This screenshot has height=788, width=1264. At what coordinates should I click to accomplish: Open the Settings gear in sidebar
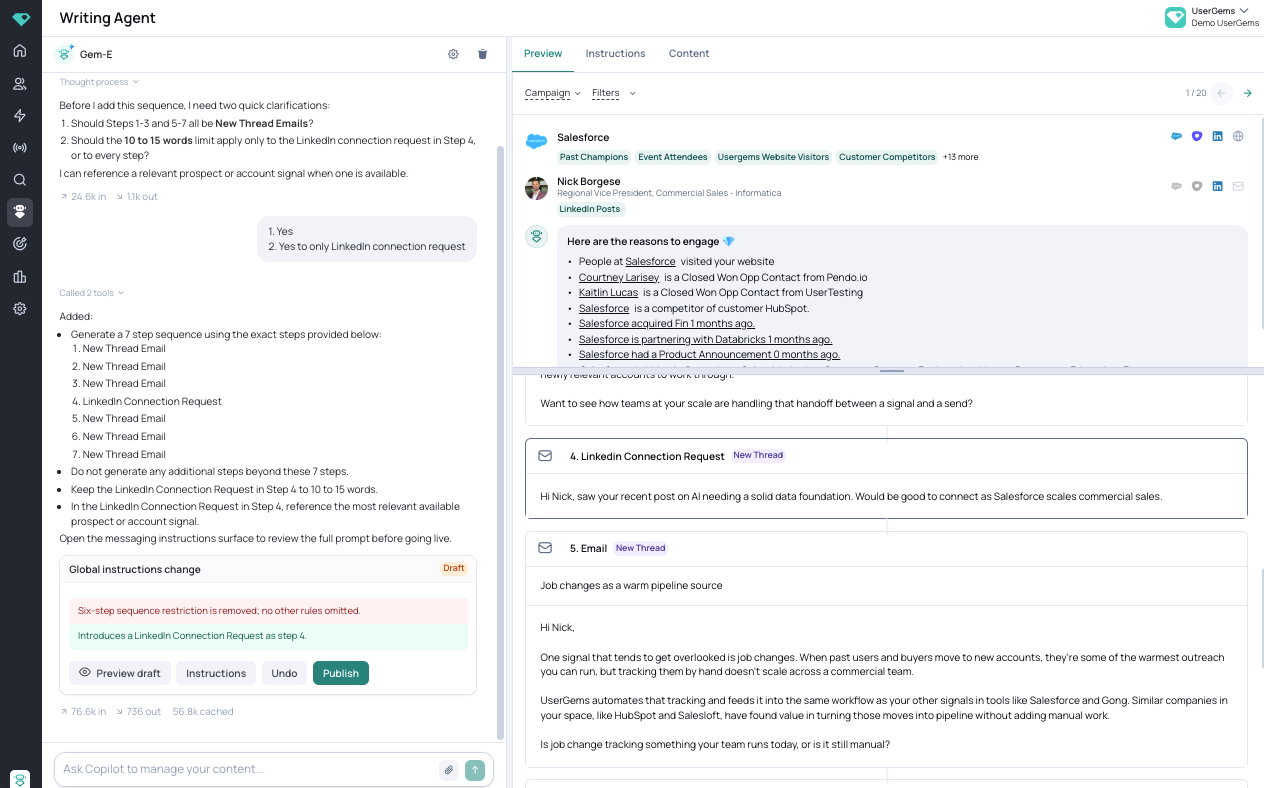pyautogui.click(x=20, y=309)
